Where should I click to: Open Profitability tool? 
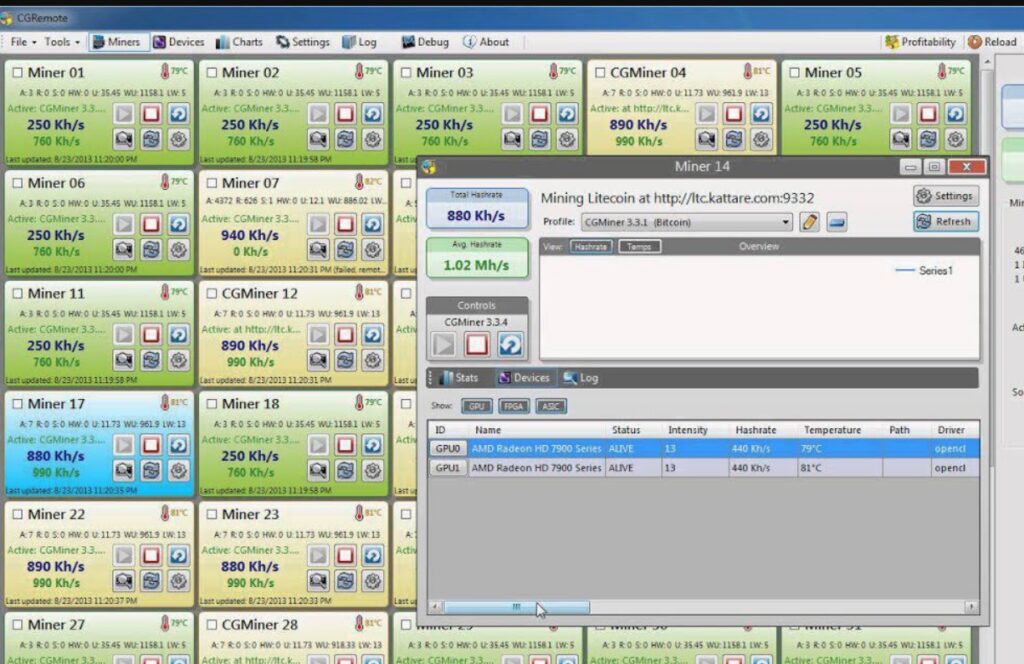920,42
